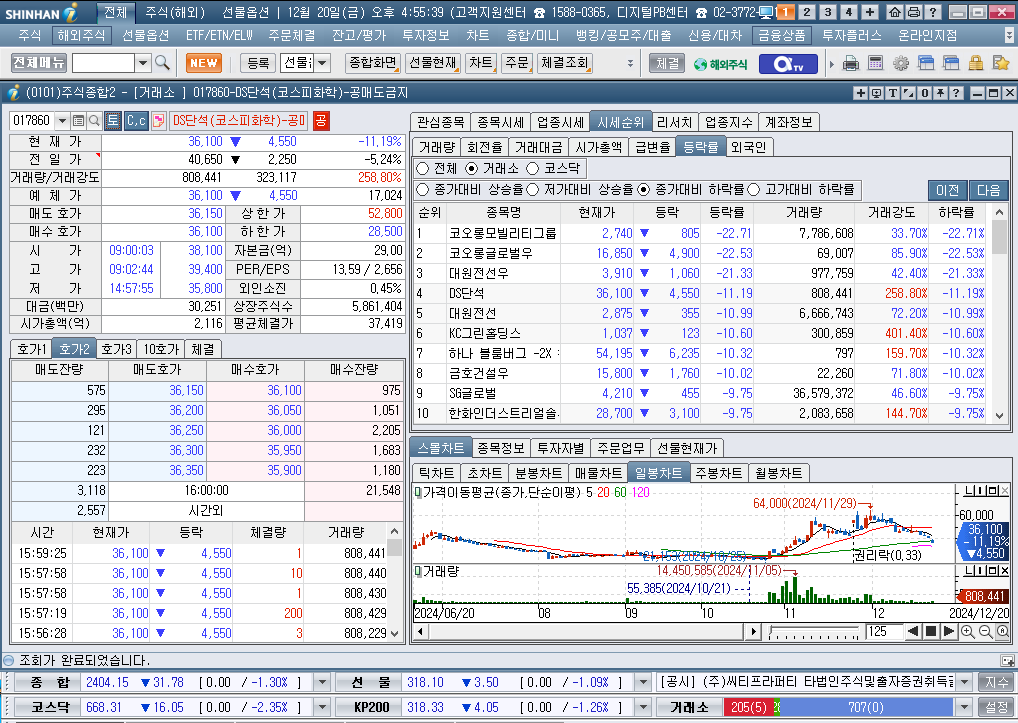Click chart zoom out magnifier icon
The height and width of the screenshot is (723, 1018).
[985, 631]
